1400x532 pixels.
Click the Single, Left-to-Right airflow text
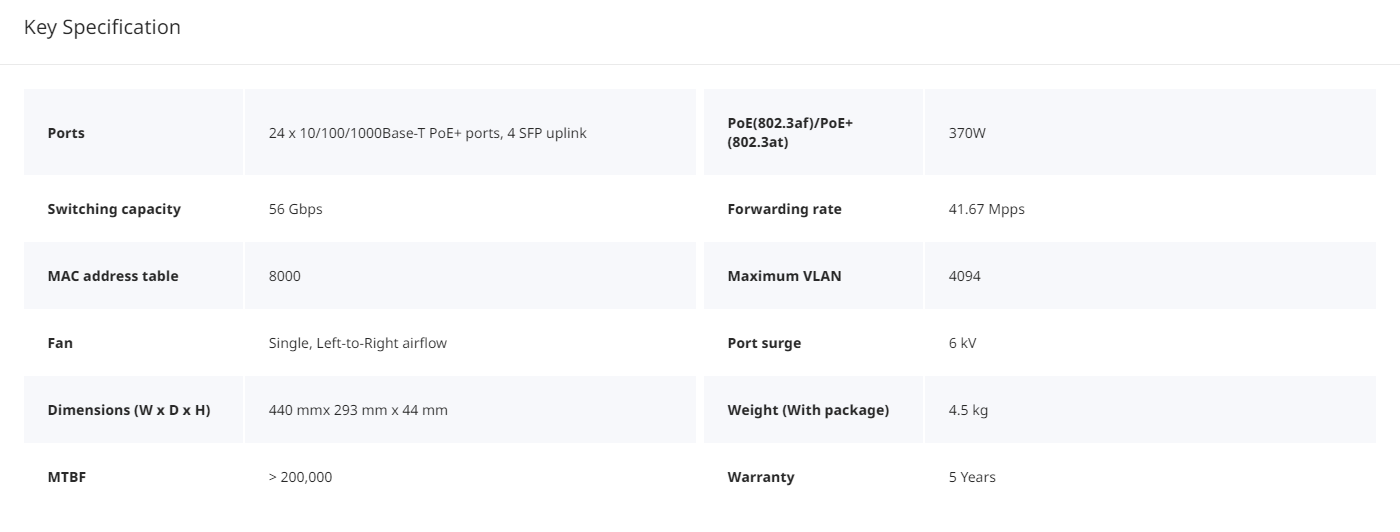click(358, 343)
